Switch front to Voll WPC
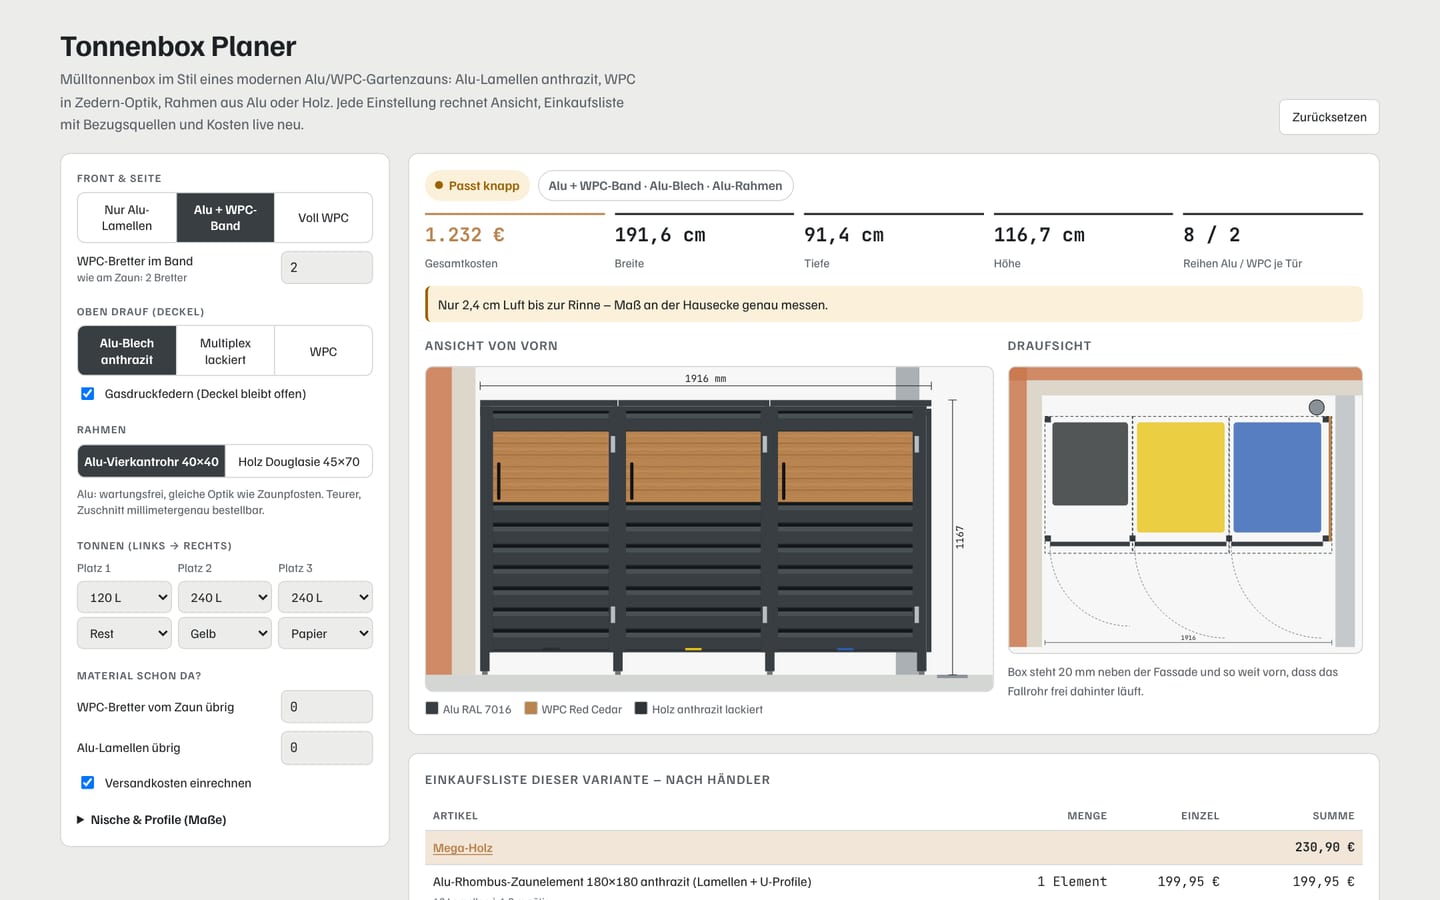Image resolution: width=1440 pixels, height=900 pixels. pyautogui.click(x=323, y=218)
